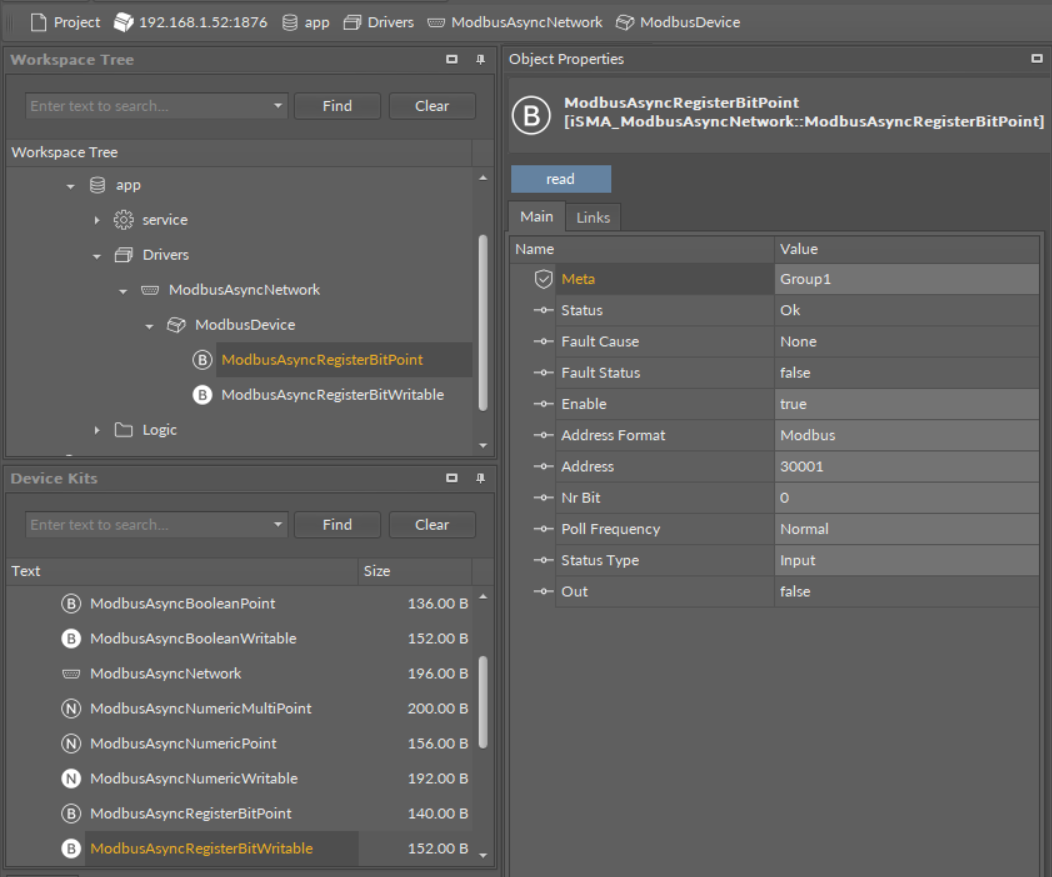
Task: Click Clear button in Workspace Tree
Action: point(432,106)
